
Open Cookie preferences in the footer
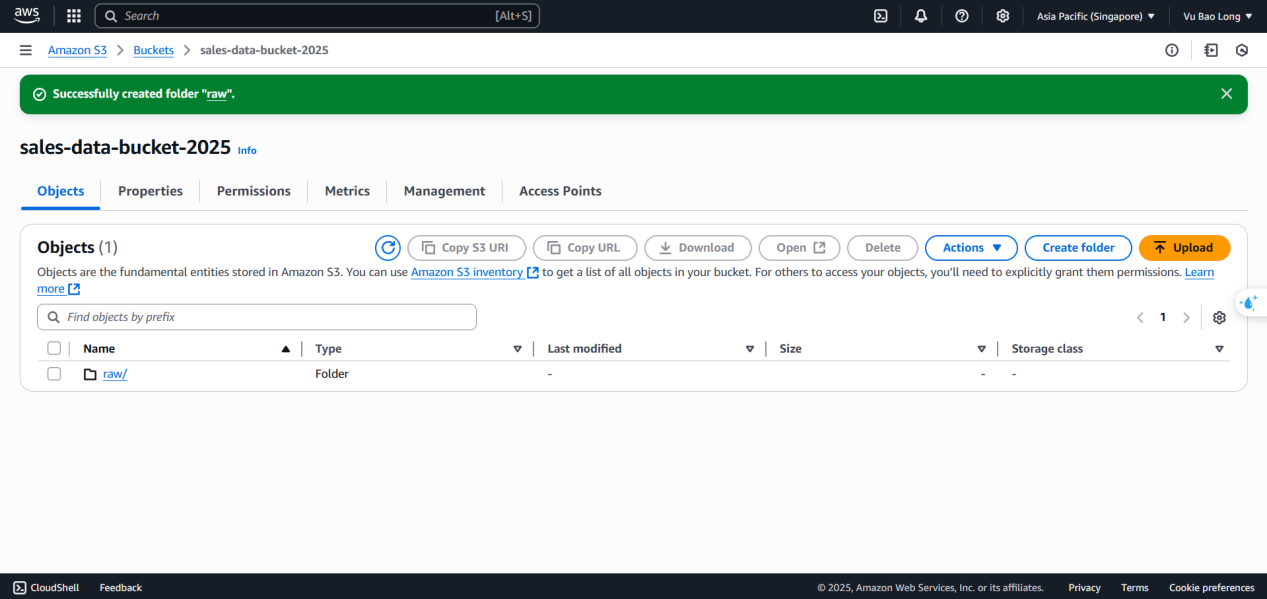(1211, 588)
